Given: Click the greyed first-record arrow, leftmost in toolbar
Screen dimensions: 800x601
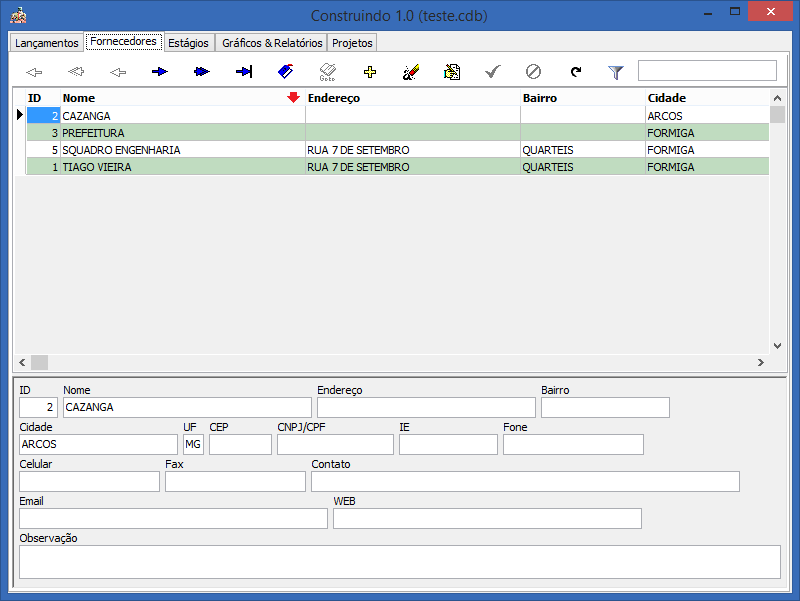Looking at the screenshot, I should 34,72.
